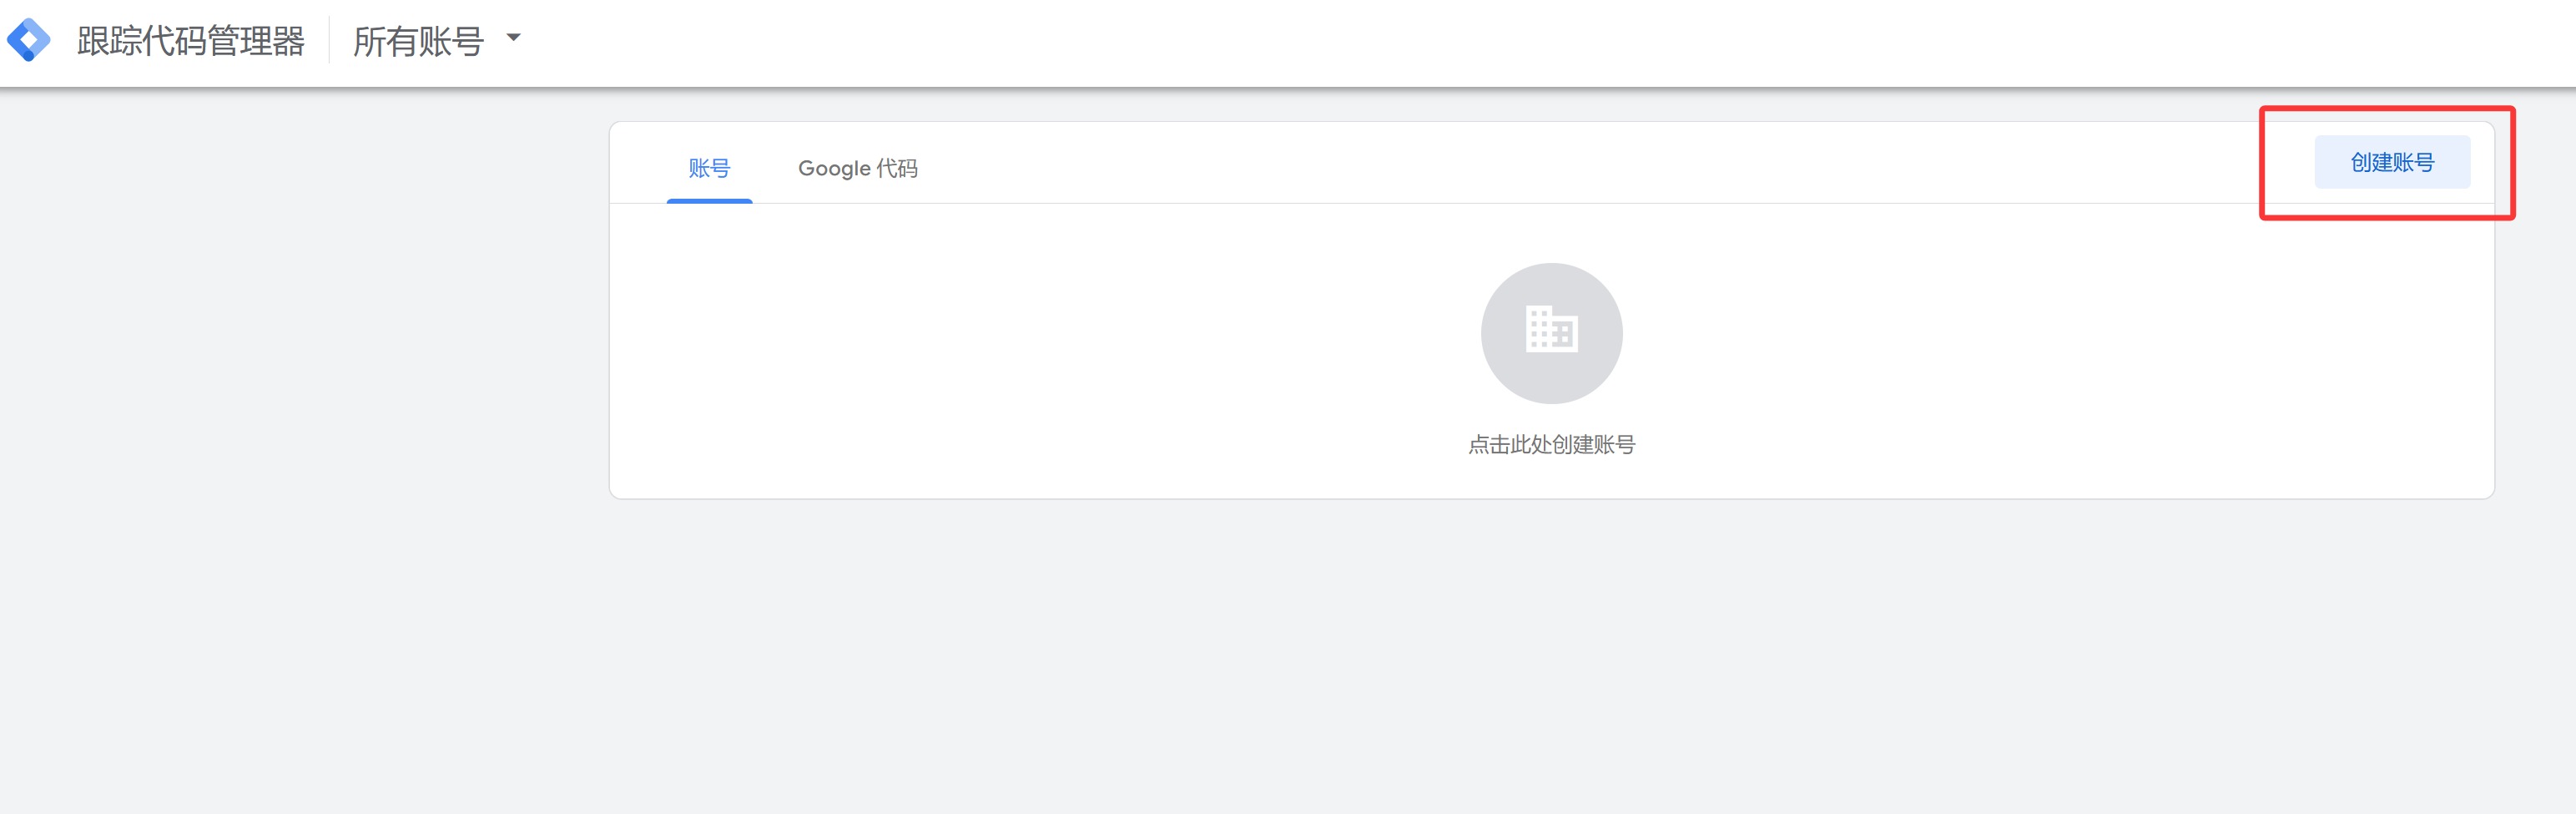Switch to the 账号 tab
The height and width of the screenshot is (814, 2576).
pyautogui.click(x=709, y=168)
